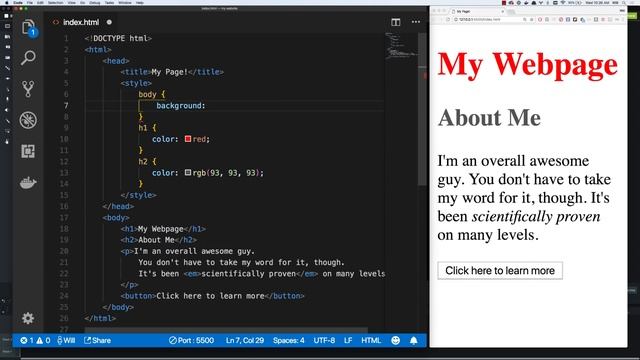The image size is (640, 360).
Task: Click 'scientifically proven' italic text in browser
Action: [x=536, y=216]
